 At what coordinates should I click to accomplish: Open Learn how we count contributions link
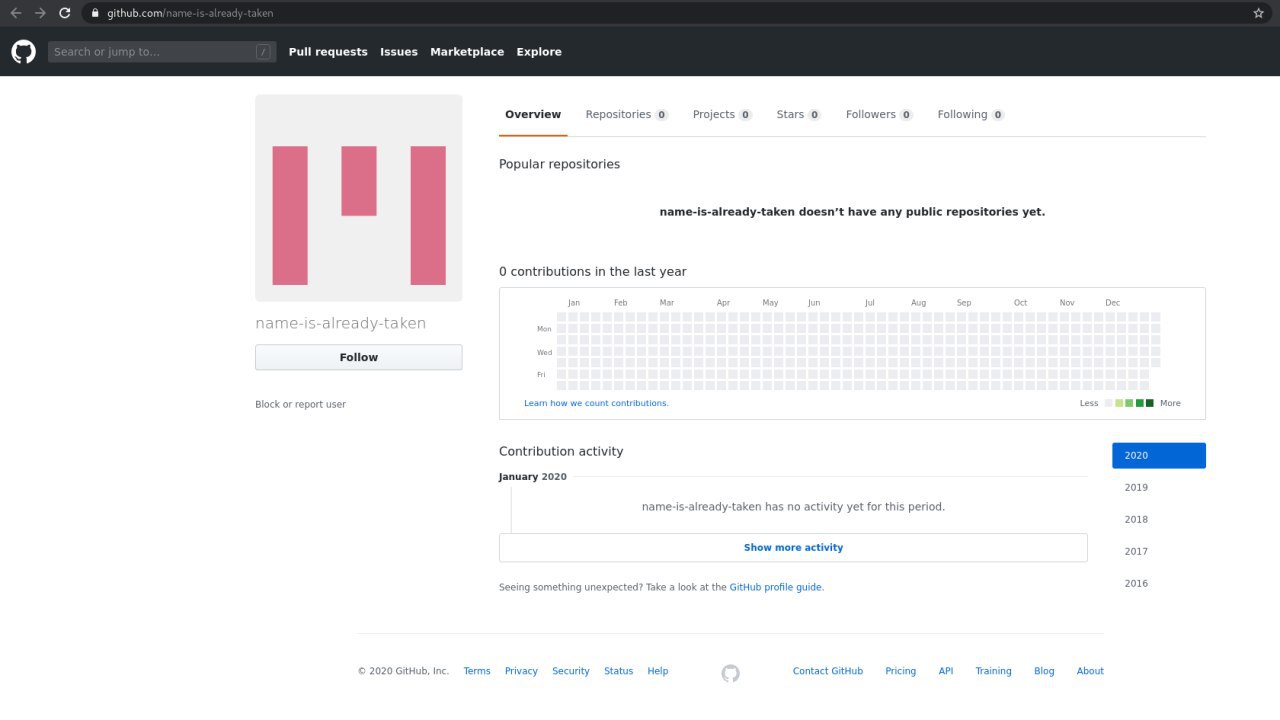click(x=596, y=403)
